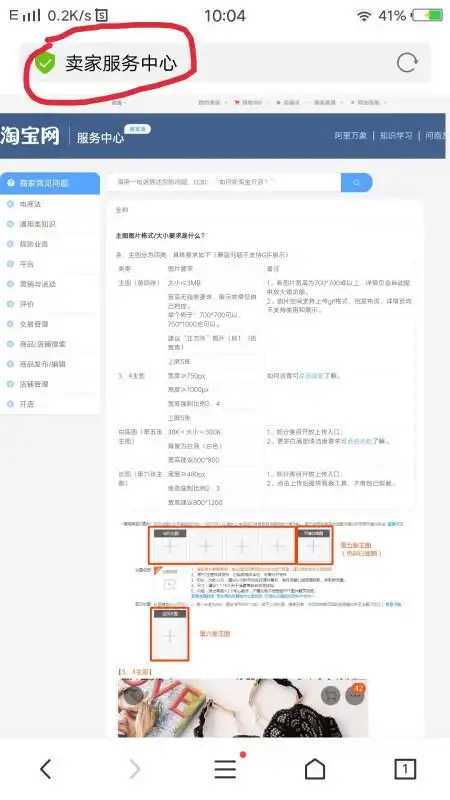Click the question icon beside 卖家常见问题
450x800 pixels.
click(11, 183)
